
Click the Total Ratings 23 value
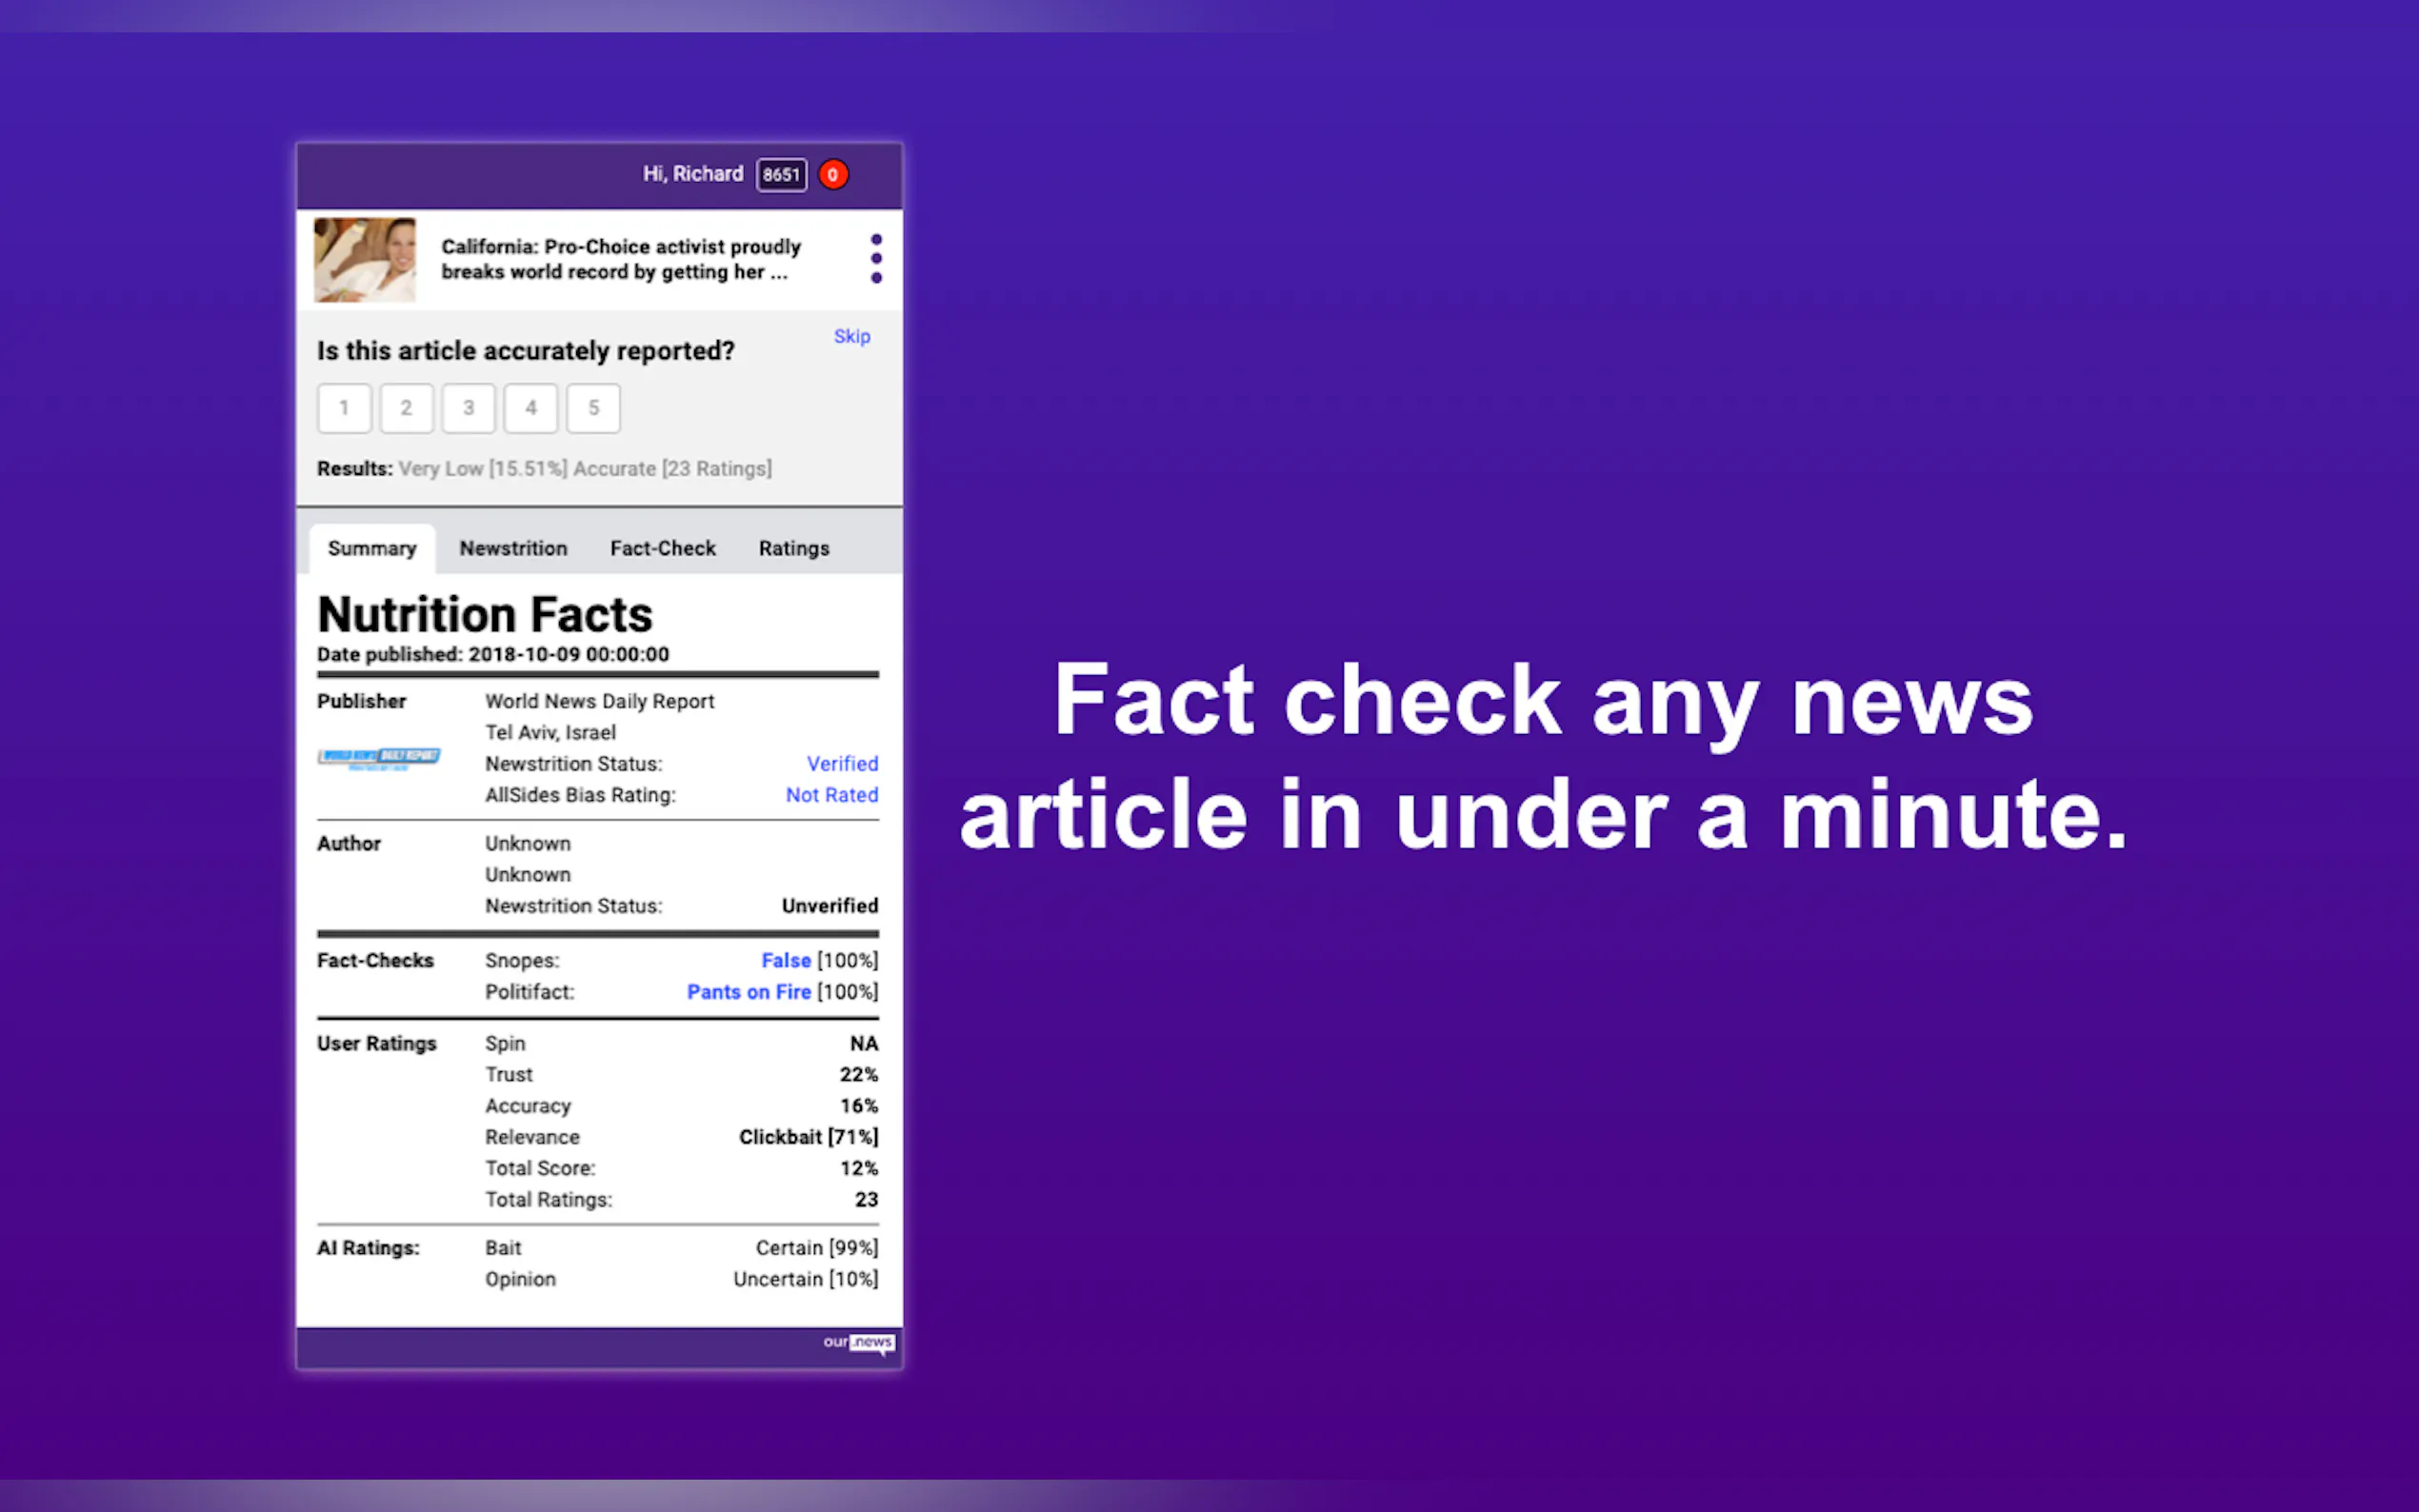coord(866,1200)
